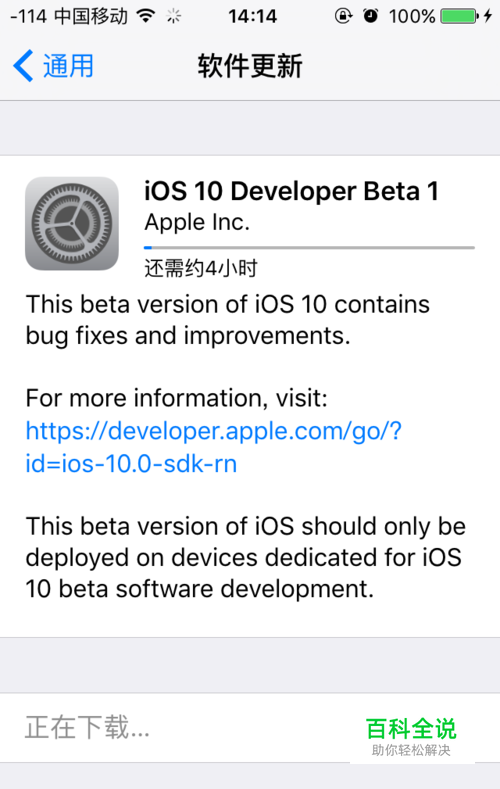Tap the Wi-Fi status icon
This screenshot has height=789, width=500.
tap(146, 16)
